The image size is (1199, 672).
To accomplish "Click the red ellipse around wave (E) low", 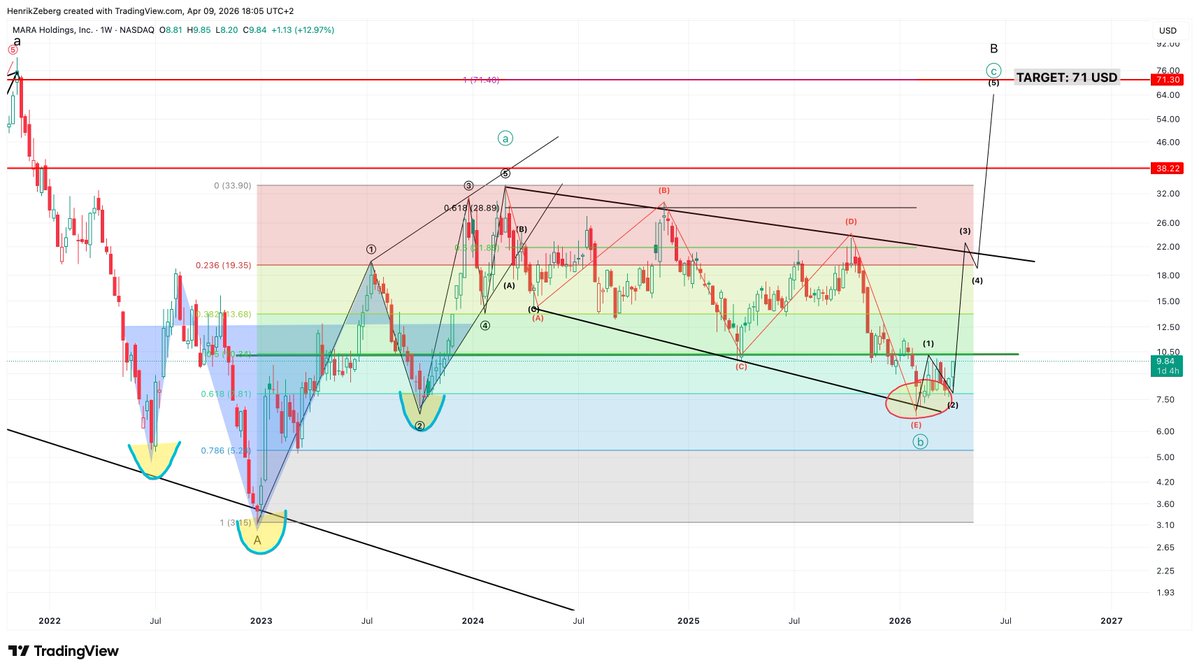I will click(920, 400).
